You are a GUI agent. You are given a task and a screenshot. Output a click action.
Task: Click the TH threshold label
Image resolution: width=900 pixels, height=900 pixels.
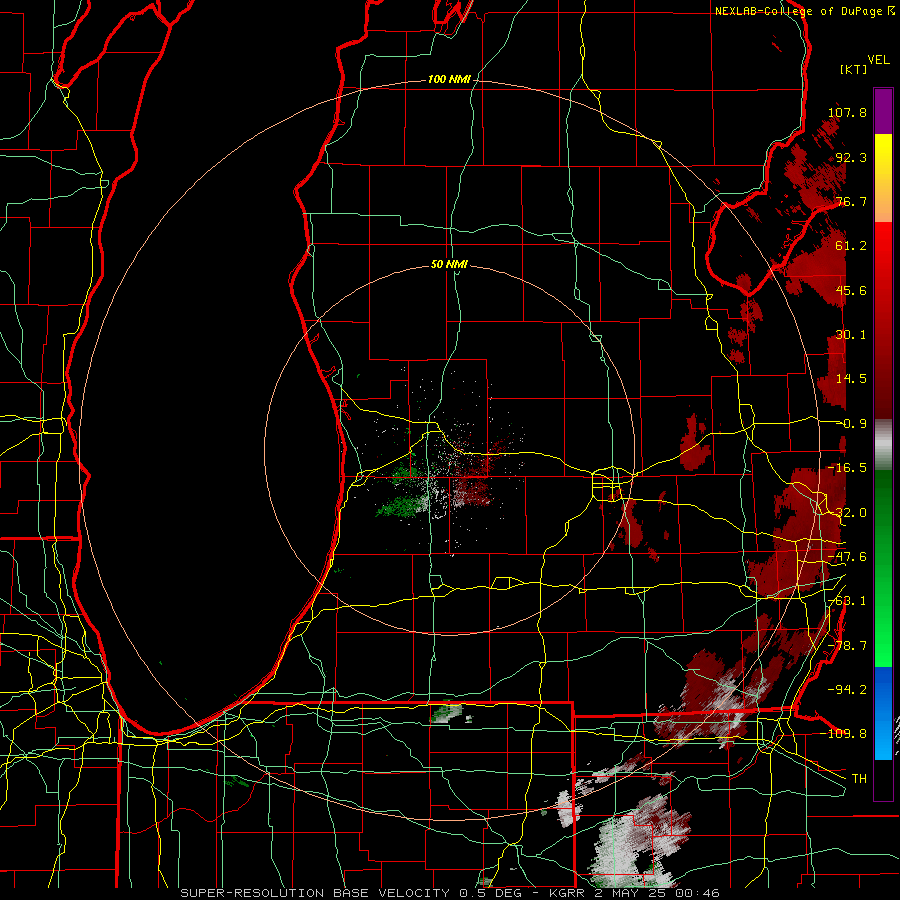(859, 778)
